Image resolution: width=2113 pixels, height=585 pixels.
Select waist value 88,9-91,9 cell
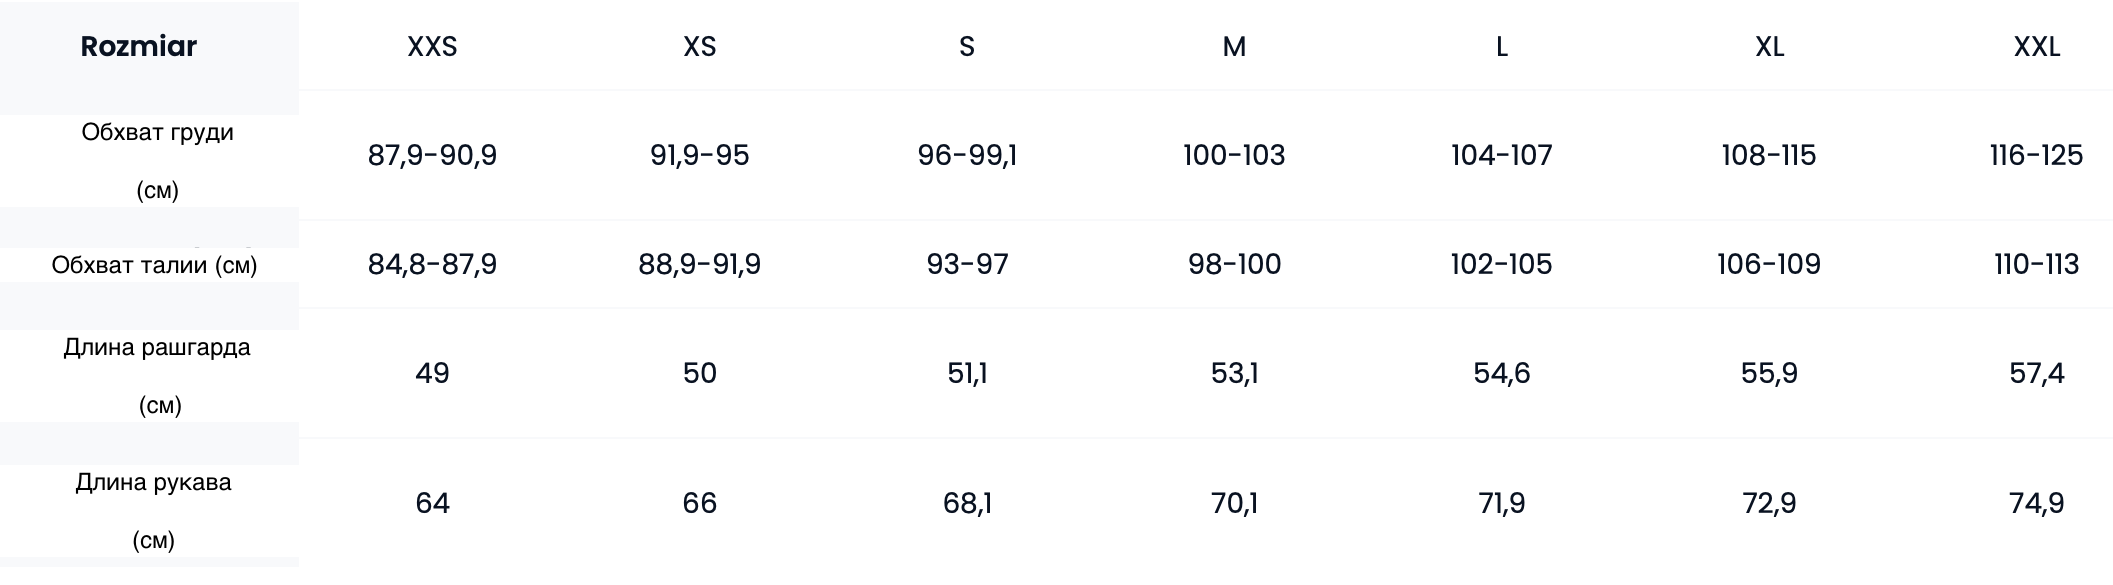point(699,264)
